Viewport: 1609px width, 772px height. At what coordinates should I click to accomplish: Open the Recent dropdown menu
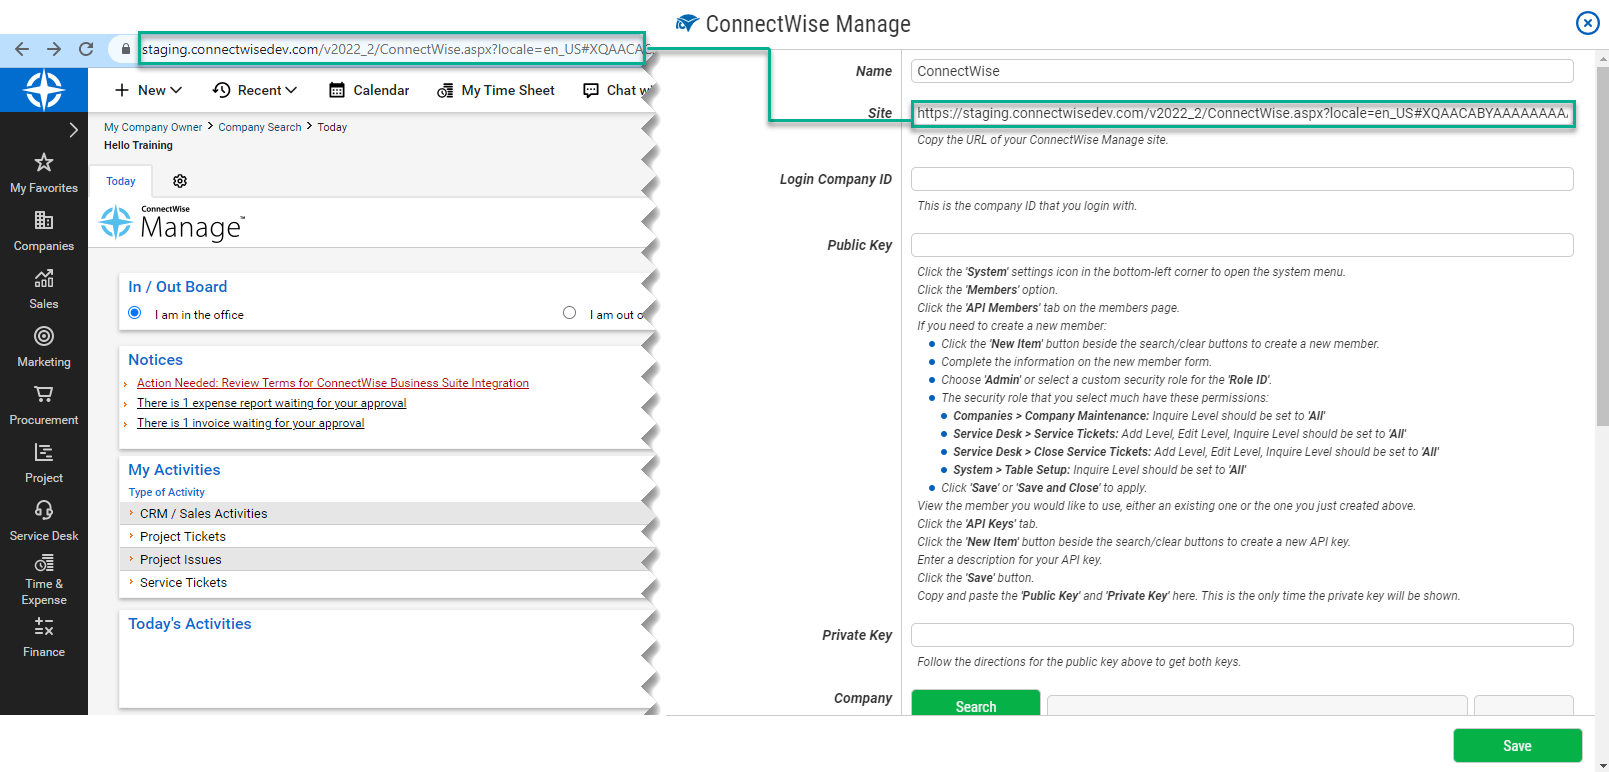[255, 90]
